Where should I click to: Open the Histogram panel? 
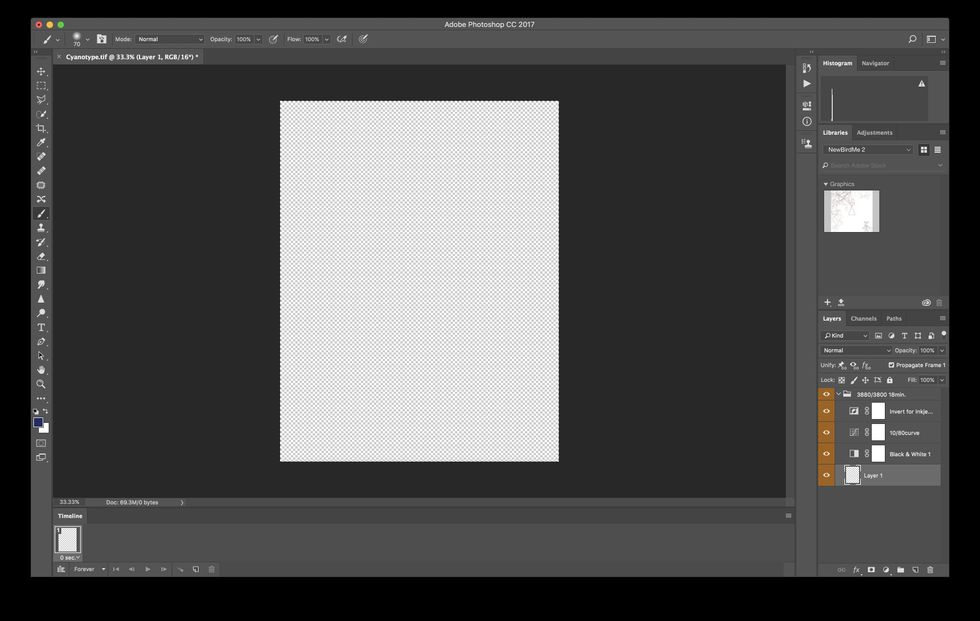tap(837, 63)
